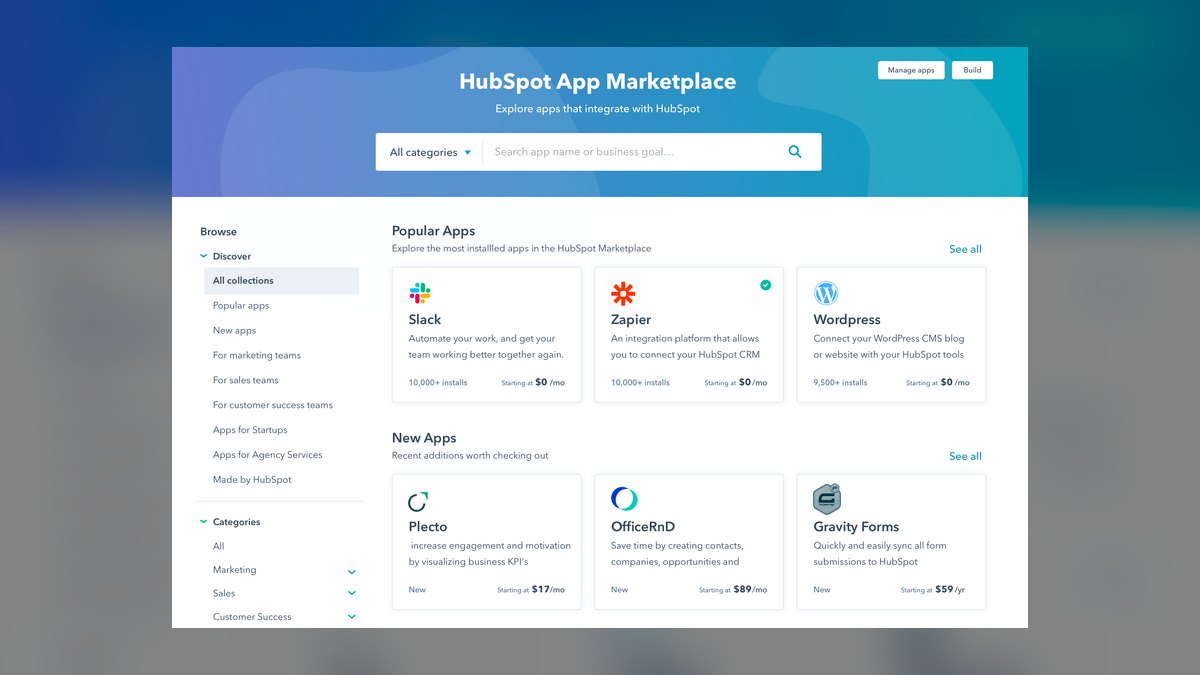The image size is (1200, 675).
Task: Click the Zapier app logo
Action: 623,293
